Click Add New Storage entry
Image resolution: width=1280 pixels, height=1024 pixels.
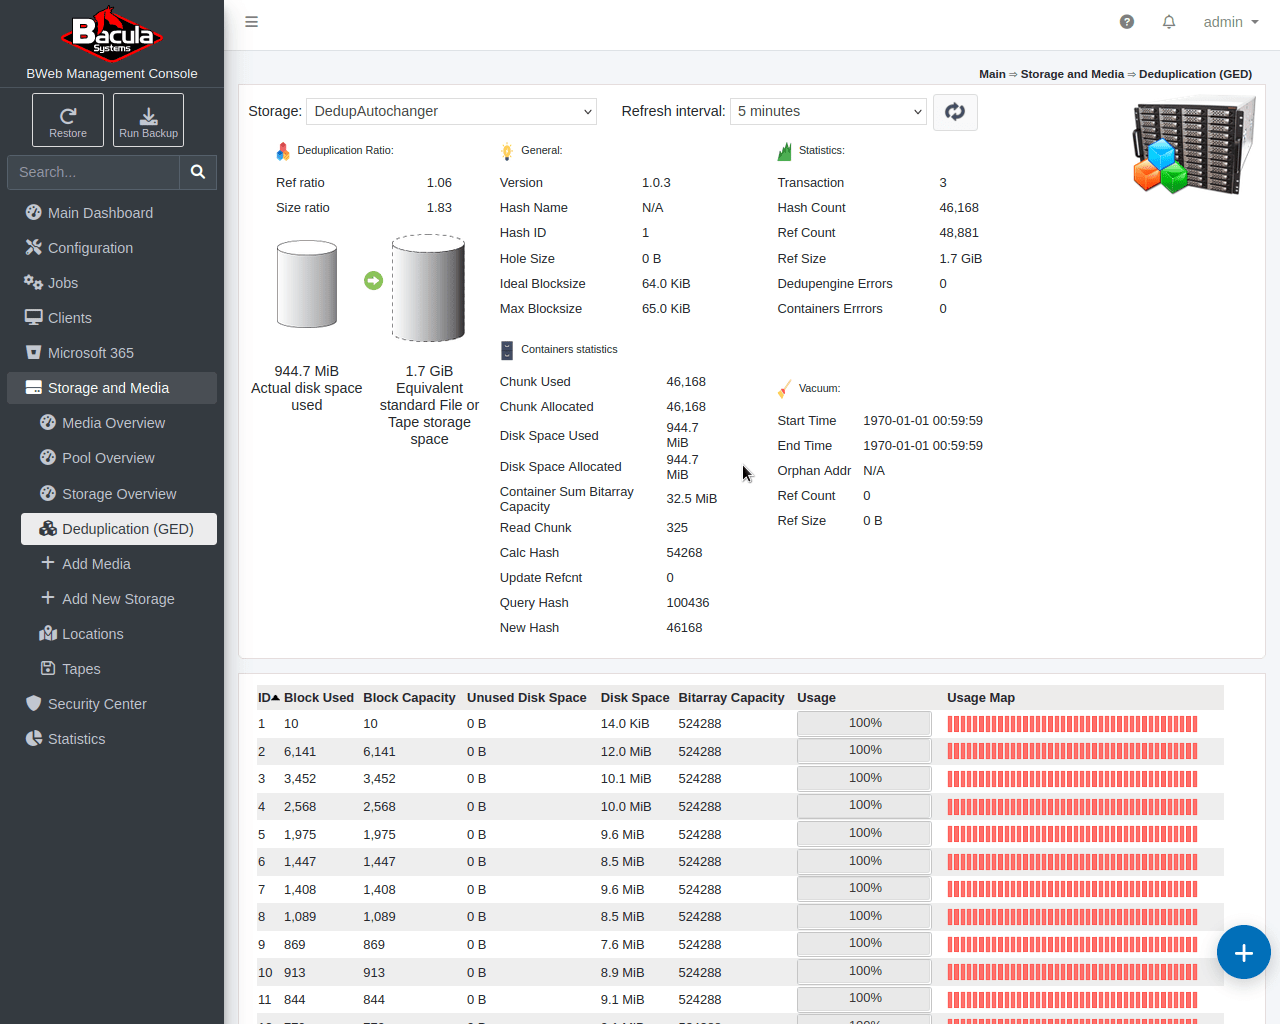pyautogui.click(x=118, y=599)
